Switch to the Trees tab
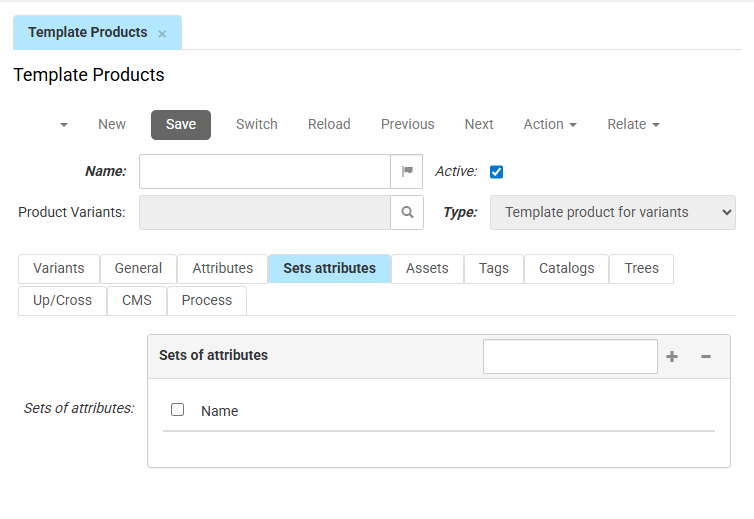Image resolution: width=754 pixels, height=519 pixels. click(x=641, y=268)
